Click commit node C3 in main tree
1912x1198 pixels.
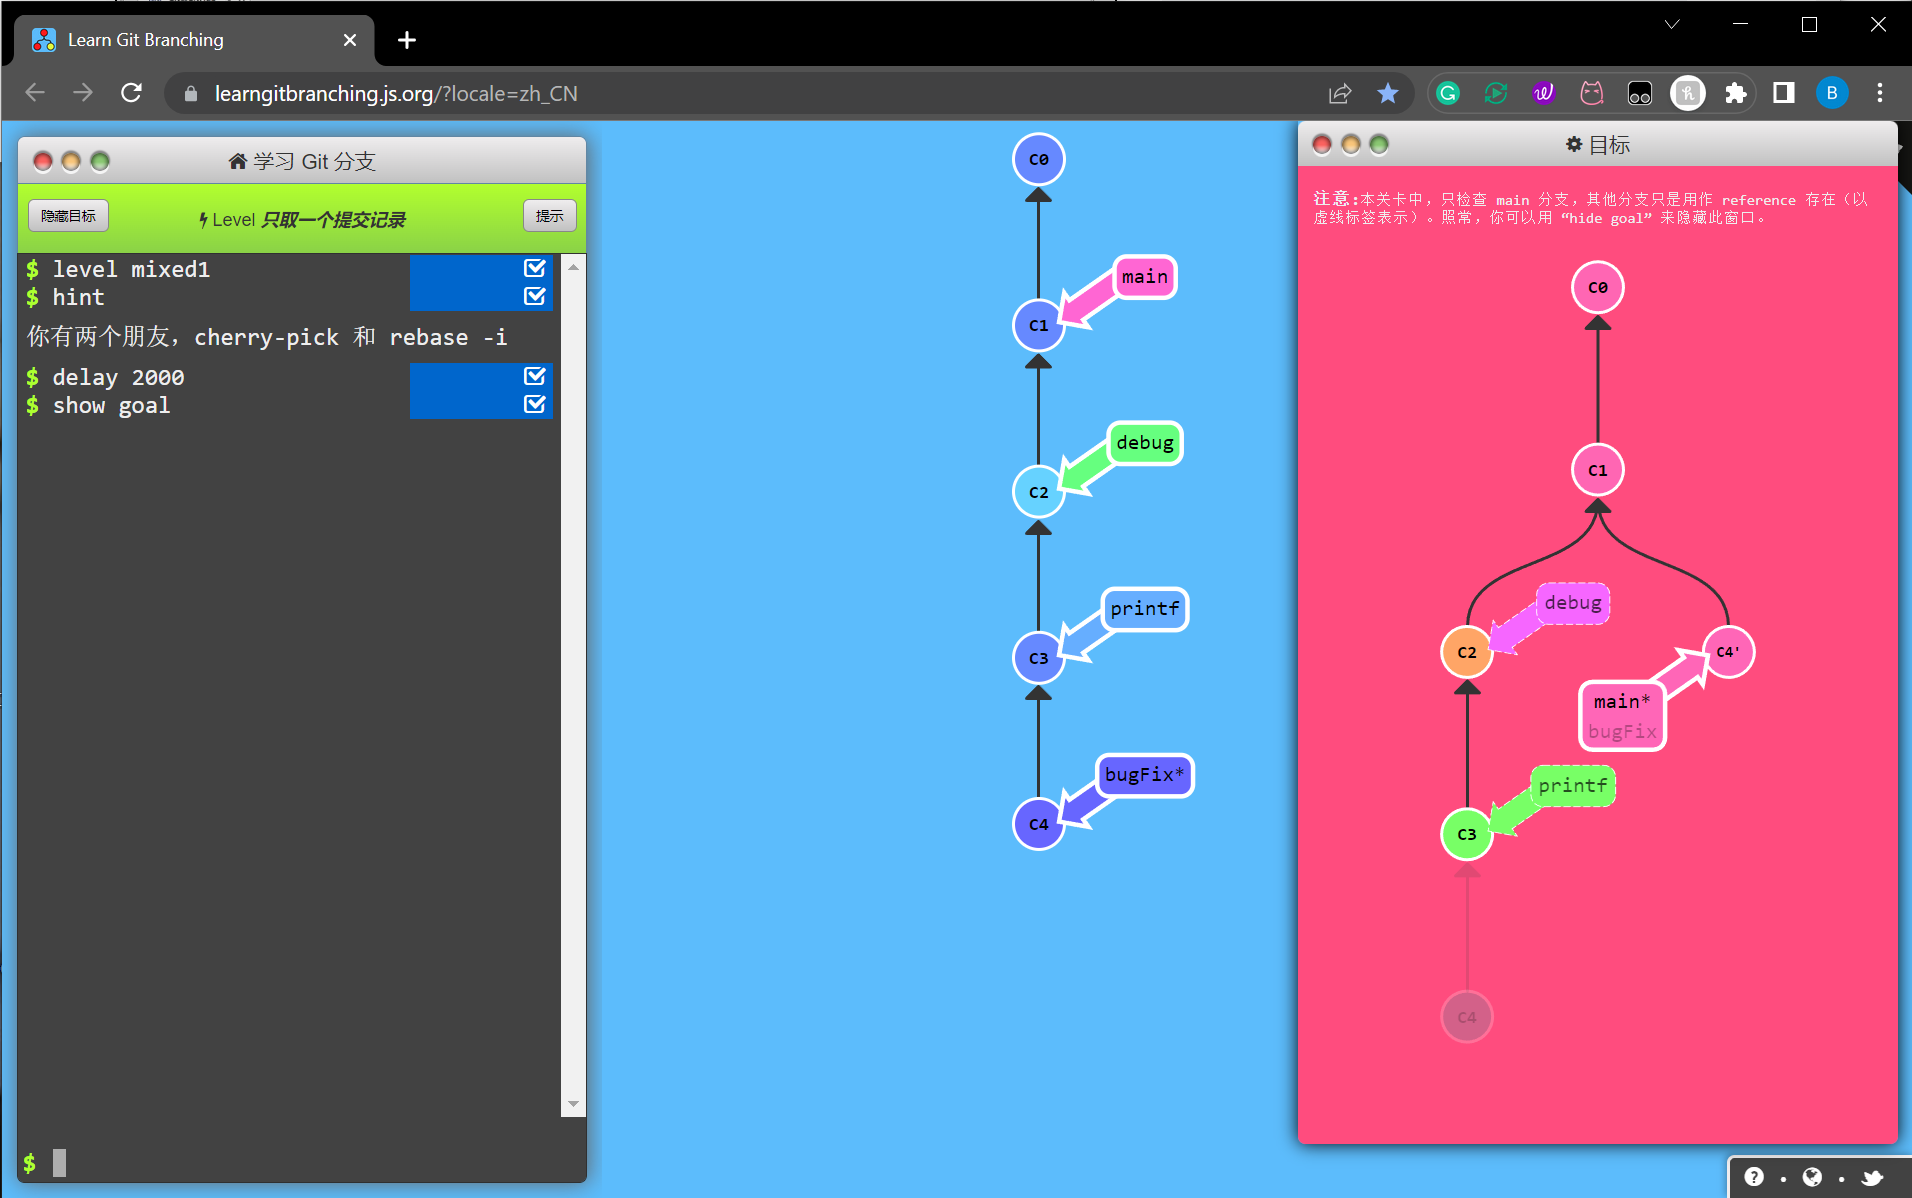[1038, 658]
